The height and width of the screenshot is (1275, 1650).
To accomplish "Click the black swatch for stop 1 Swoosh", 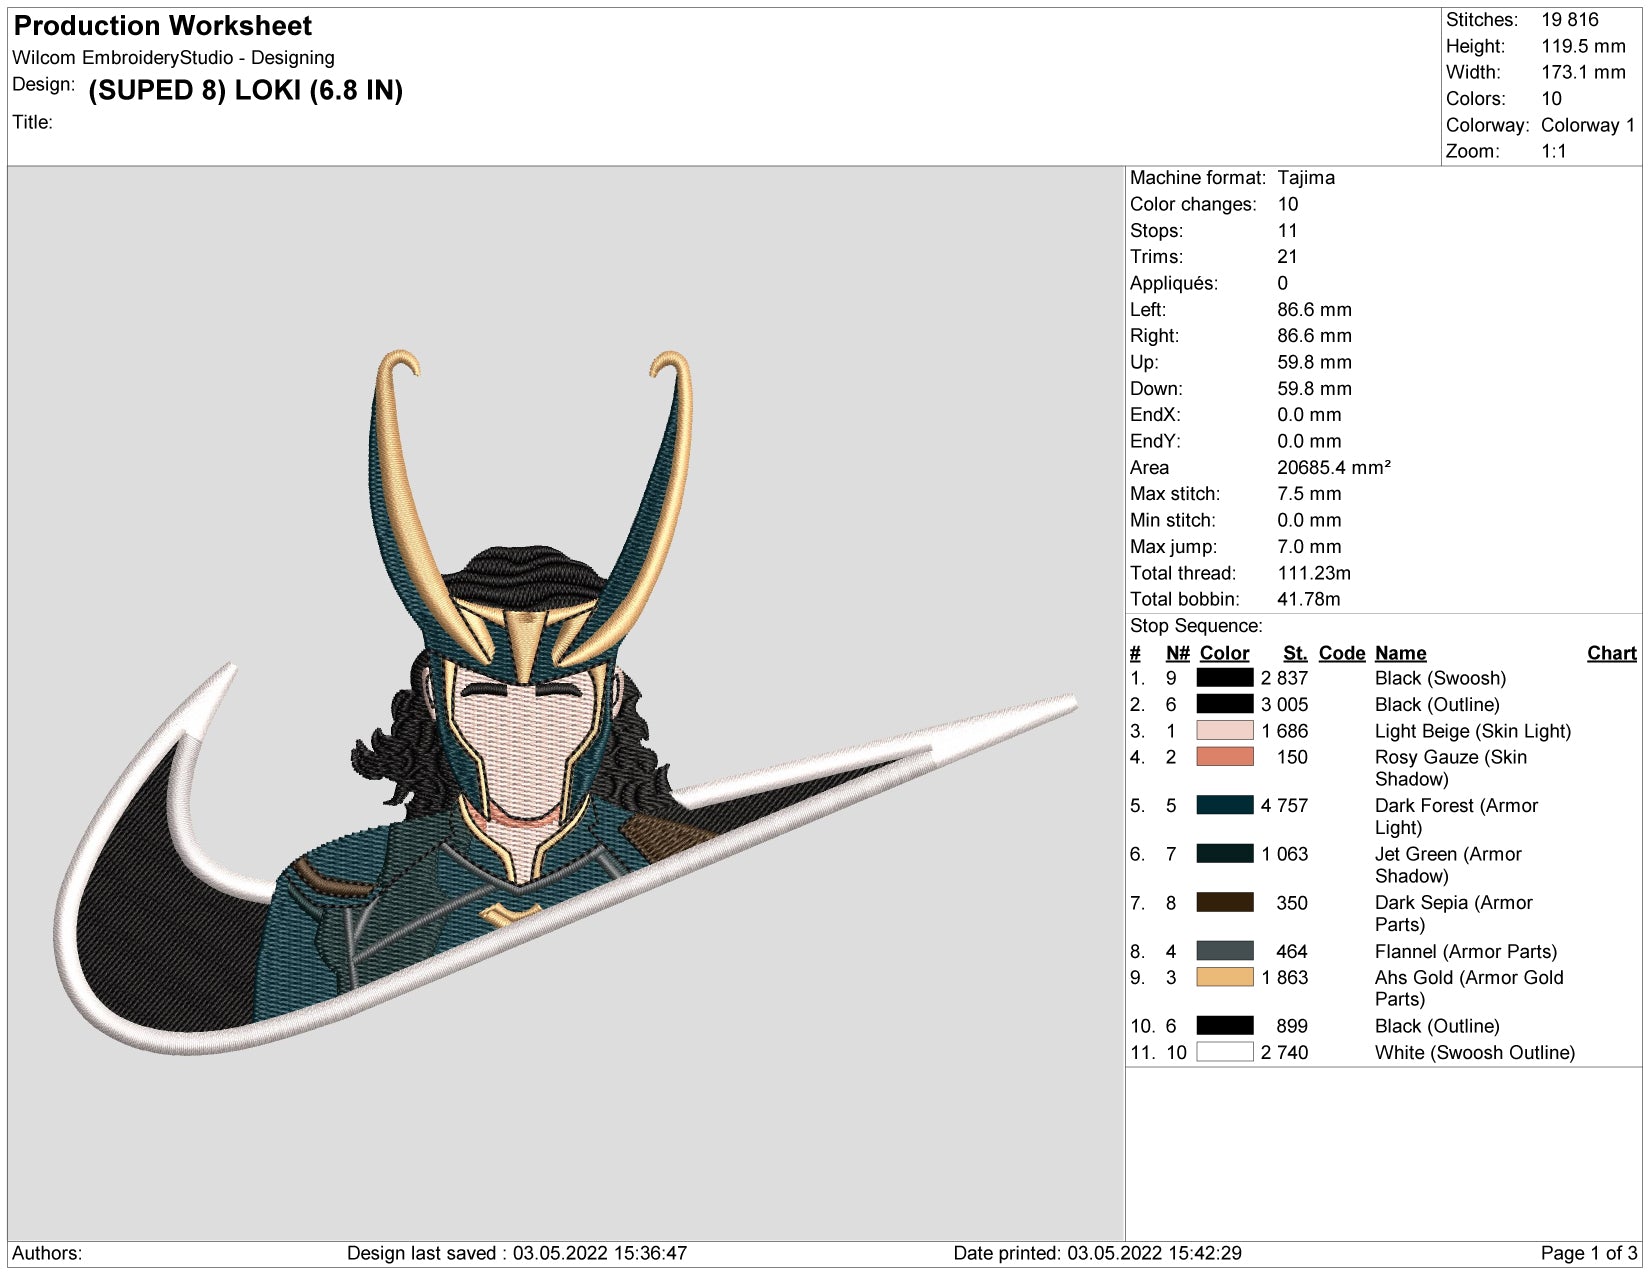I will pos(1224,678).
